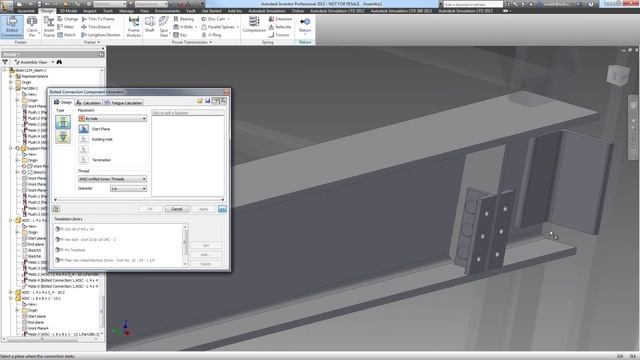Click the Add button in Templates Library
Viewport: 640px width, 360px height.
point(206,255)
